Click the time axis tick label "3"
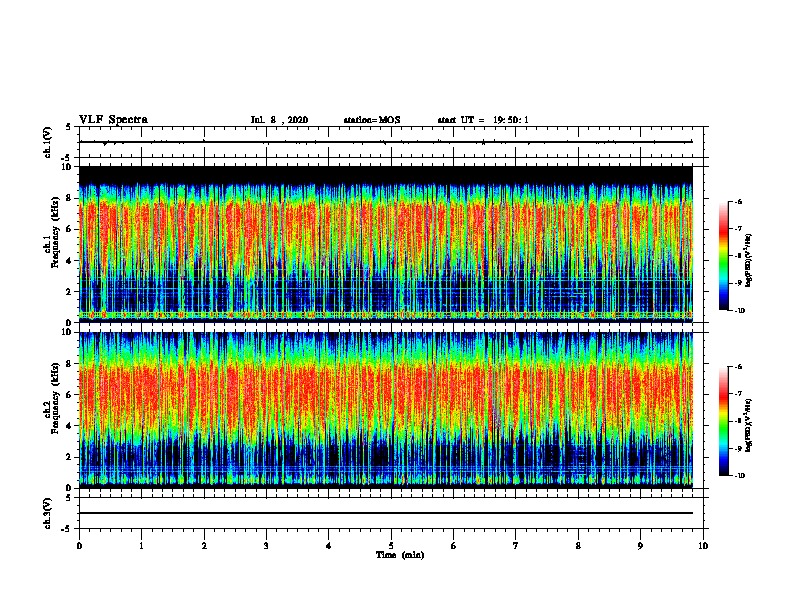792x612 pixels. (266, 546)
